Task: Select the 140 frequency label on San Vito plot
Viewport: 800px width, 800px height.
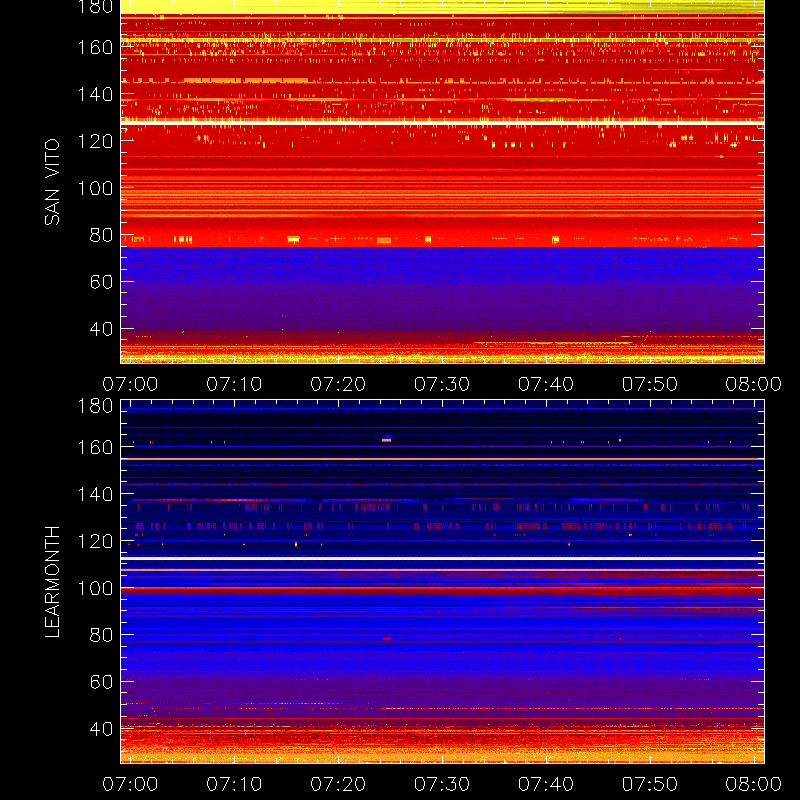Action: coord(95,94)
